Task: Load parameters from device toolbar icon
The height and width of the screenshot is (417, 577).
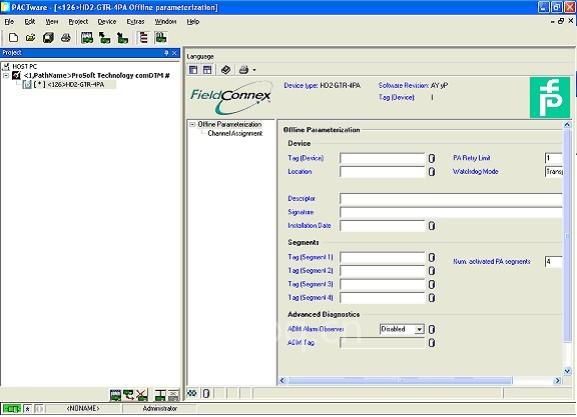Action: click(x=105, y=38)
